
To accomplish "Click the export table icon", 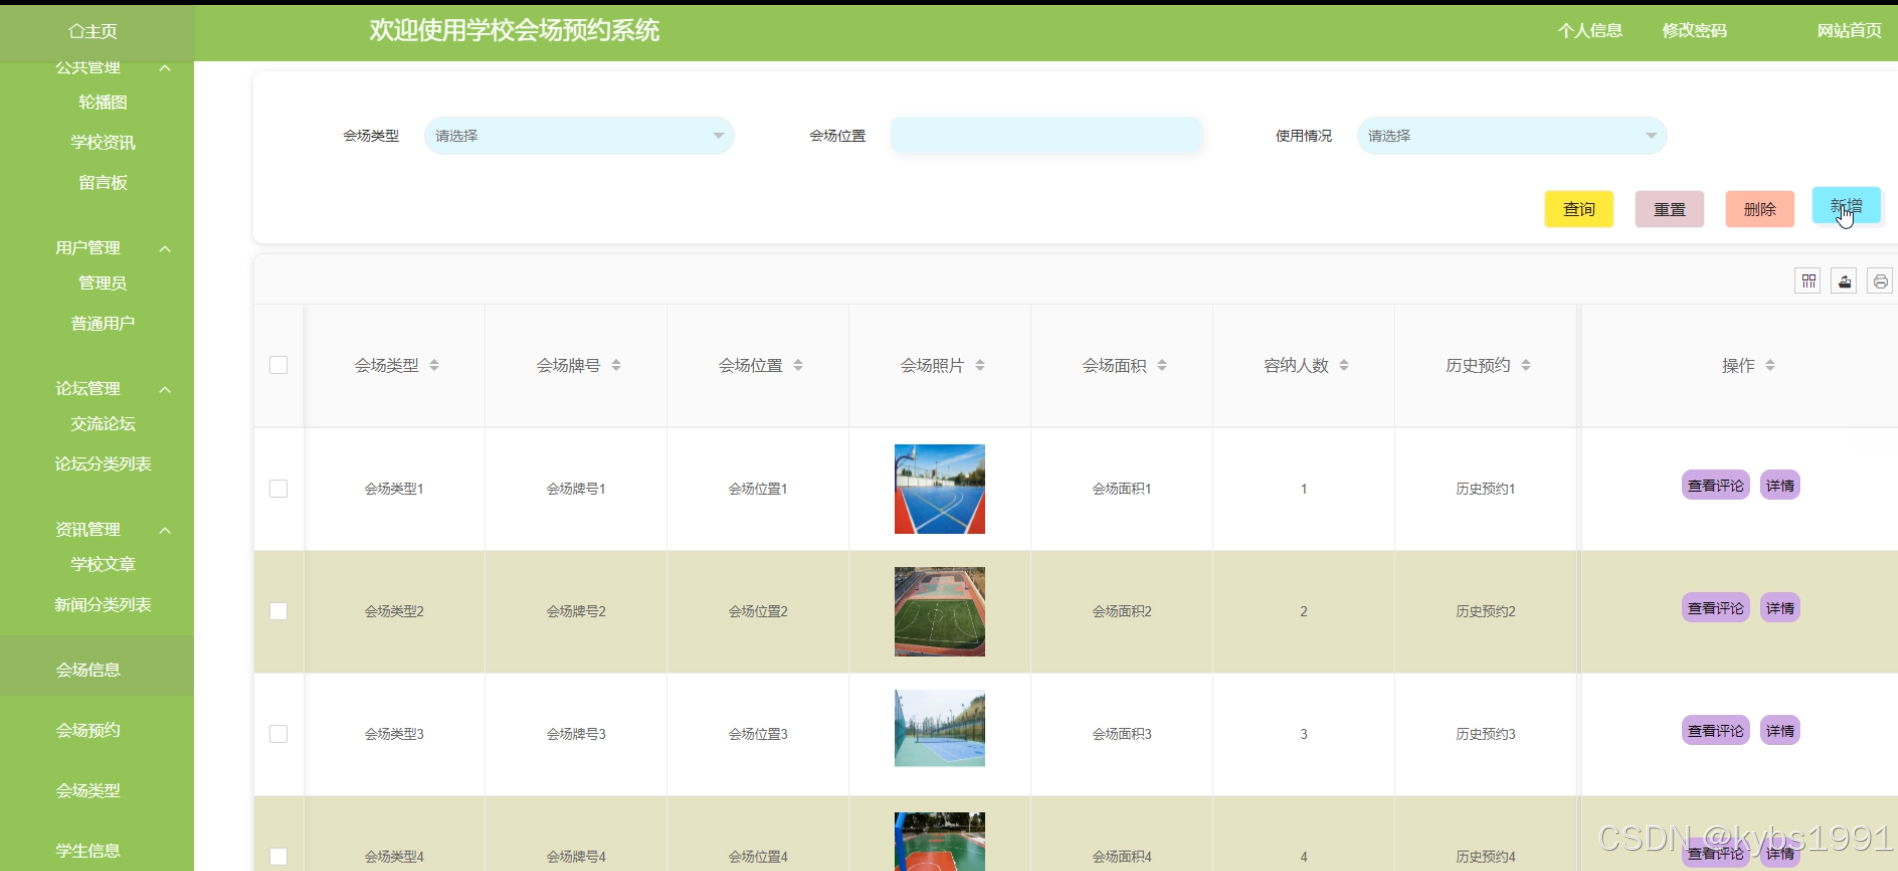I will coord(1844,281).
